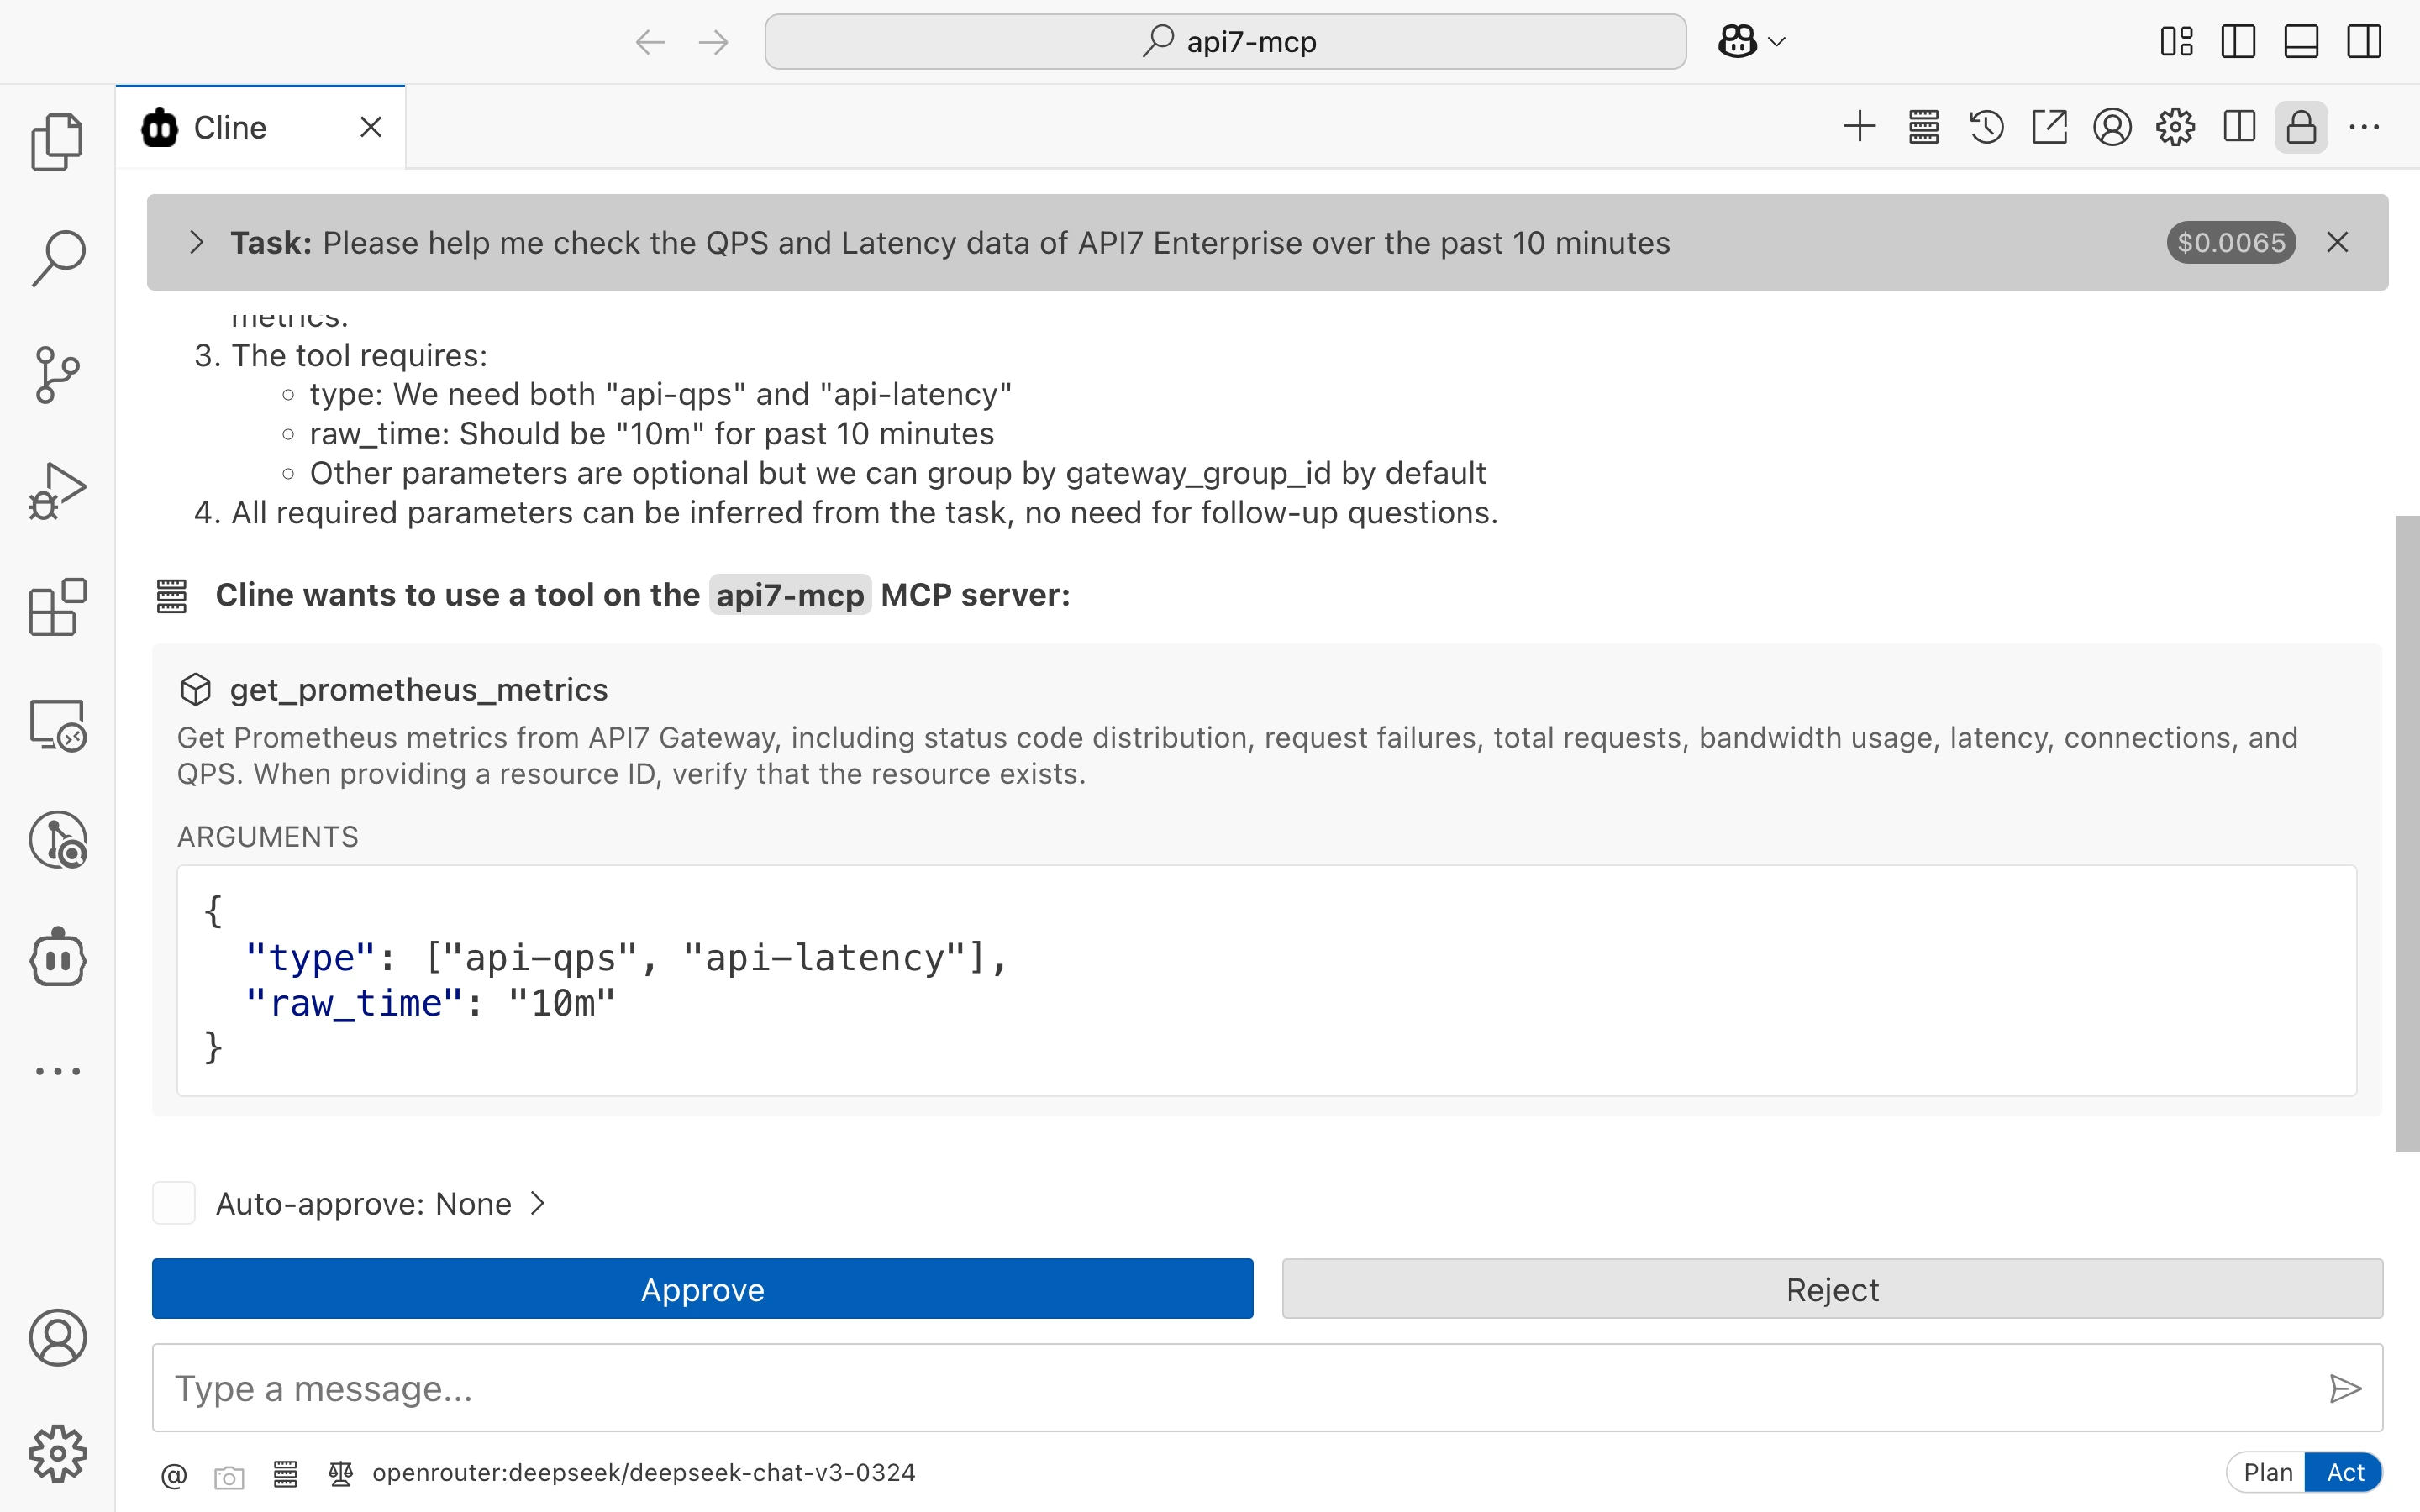The height and width of the screenshot is (1512, 2420).
Task: Toggle the primary side bar
Action: 2238,42
